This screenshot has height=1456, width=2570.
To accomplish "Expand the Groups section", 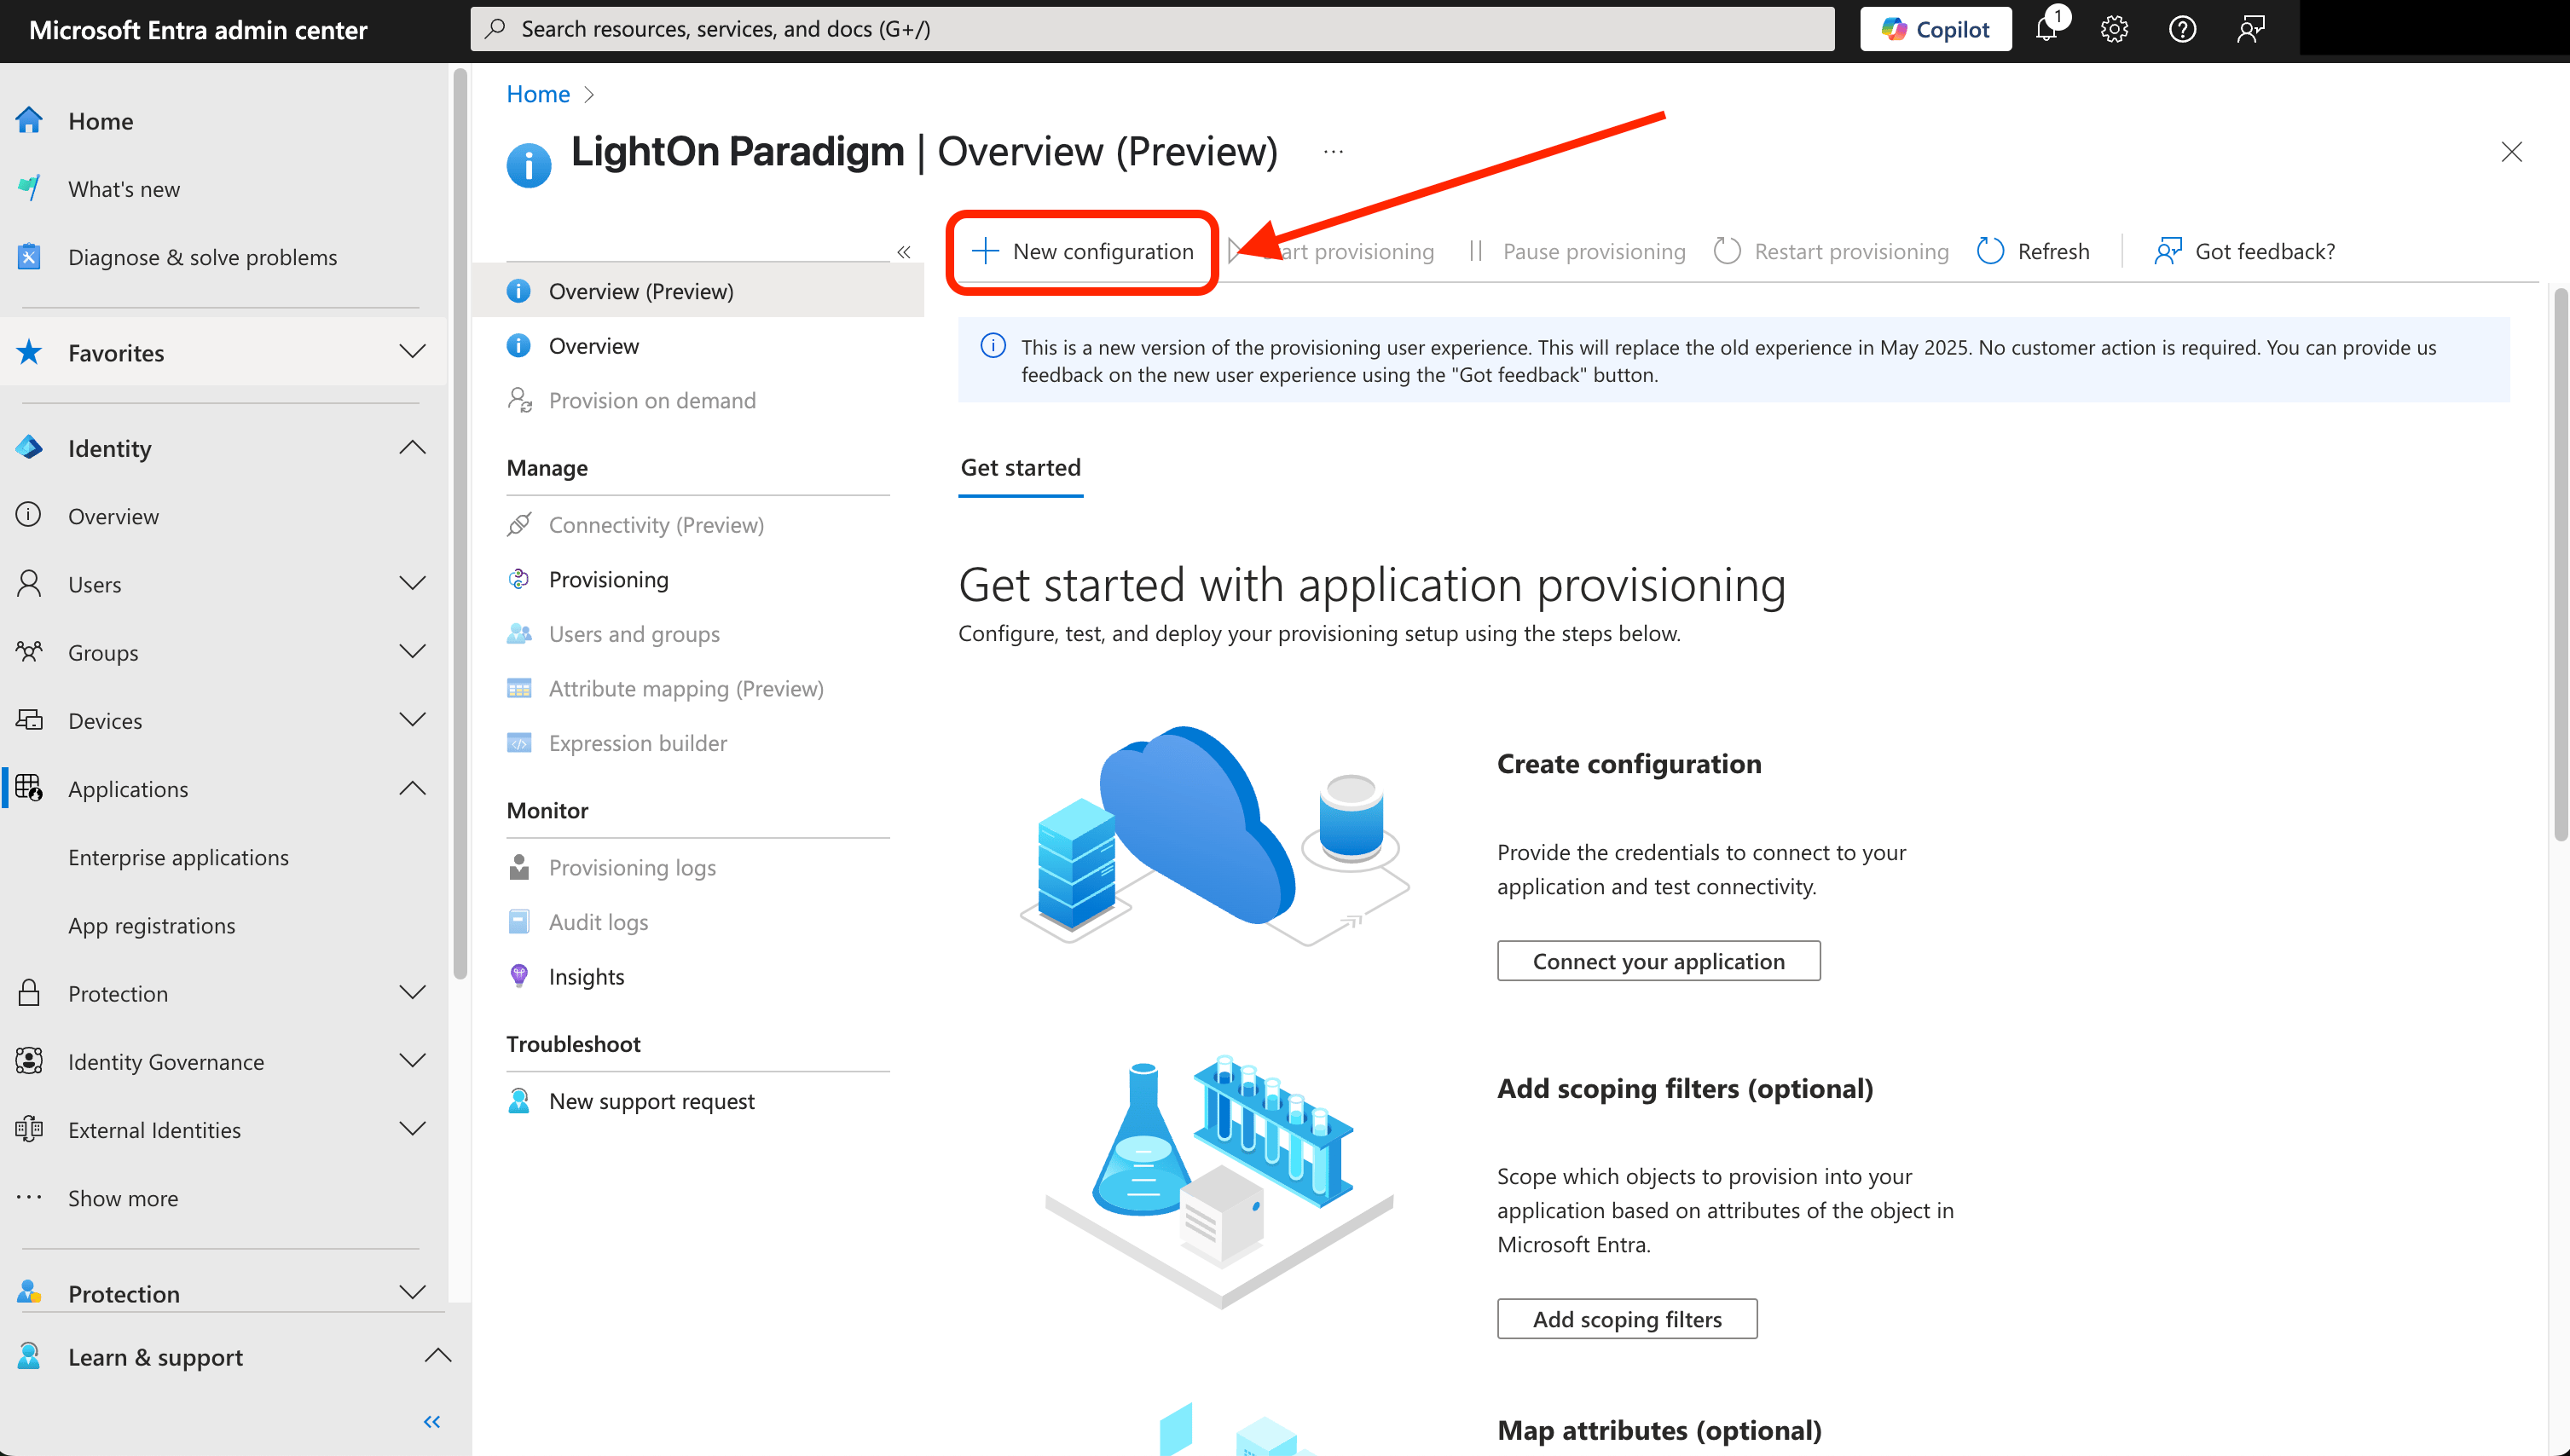I will click(412, 652).
